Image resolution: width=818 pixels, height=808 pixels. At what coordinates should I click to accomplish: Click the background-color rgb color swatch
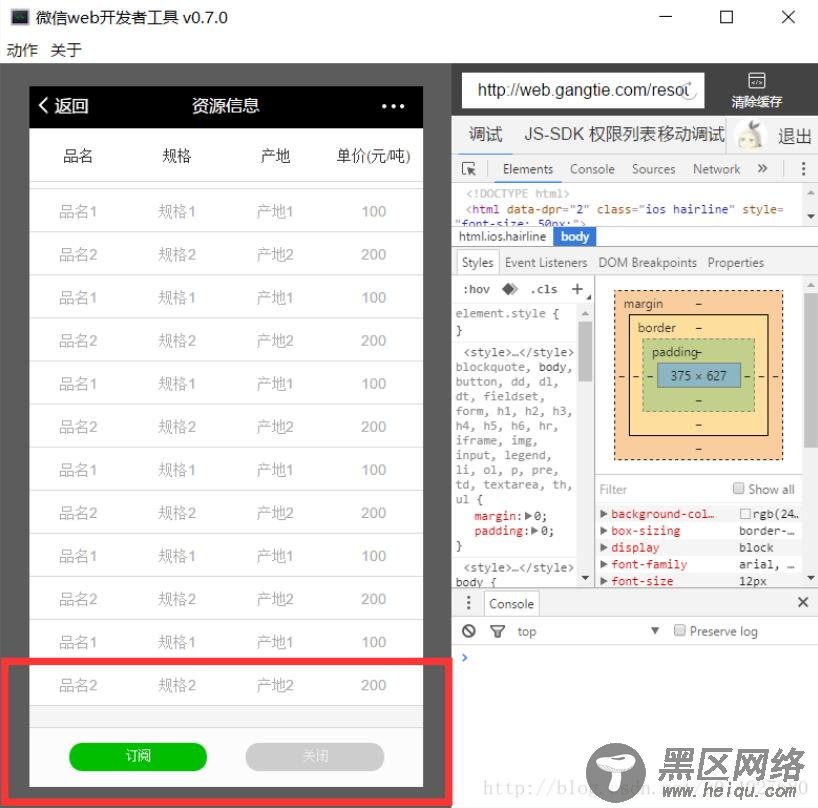(745, 514)
